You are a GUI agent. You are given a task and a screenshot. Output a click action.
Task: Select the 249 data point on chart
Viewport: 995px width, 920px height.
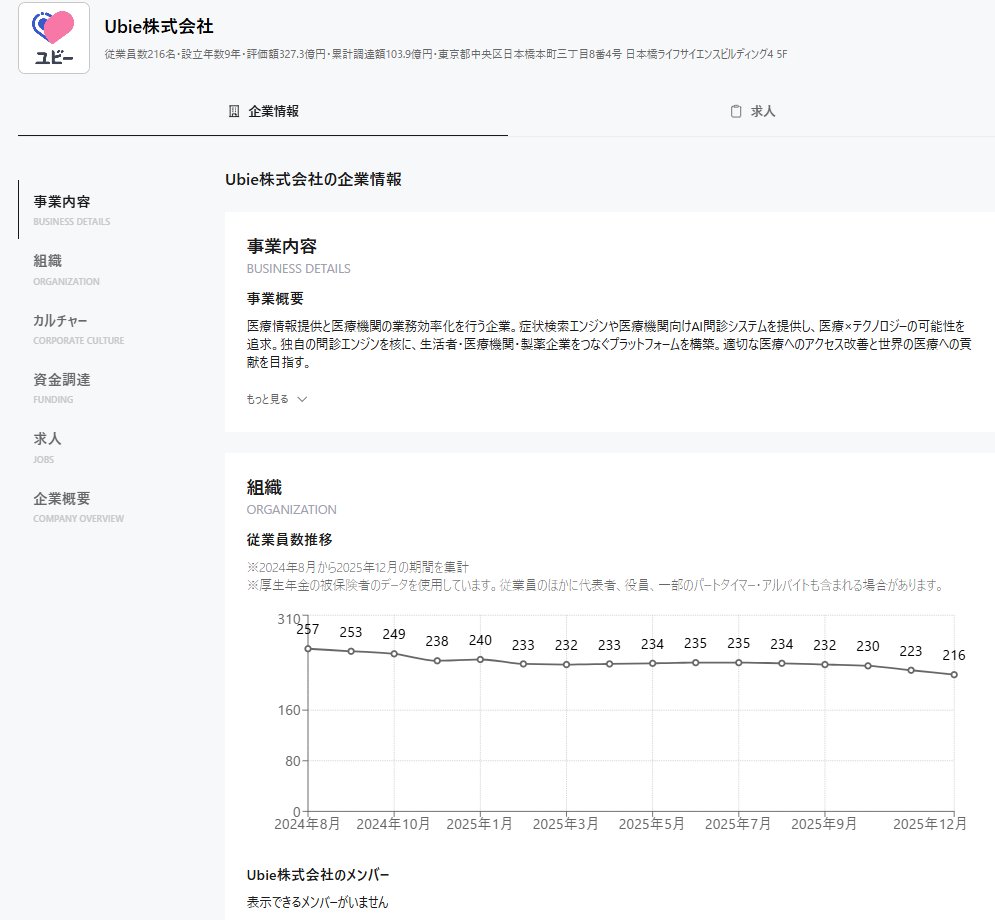click(x=394, y=654)
